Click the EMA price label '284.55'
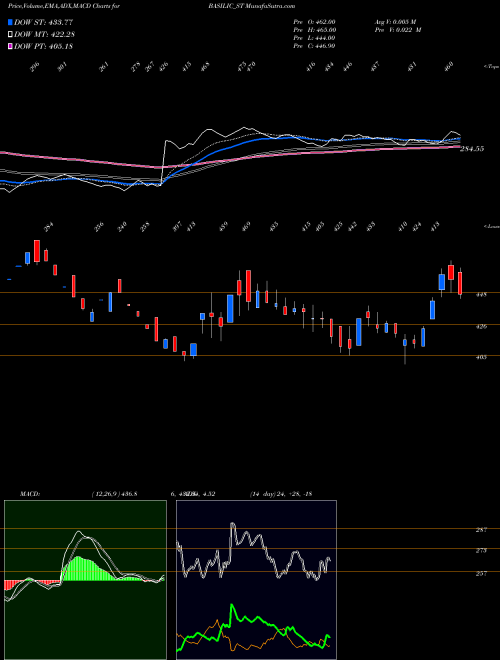Viewport: 500px width, 660px height. 472,149
